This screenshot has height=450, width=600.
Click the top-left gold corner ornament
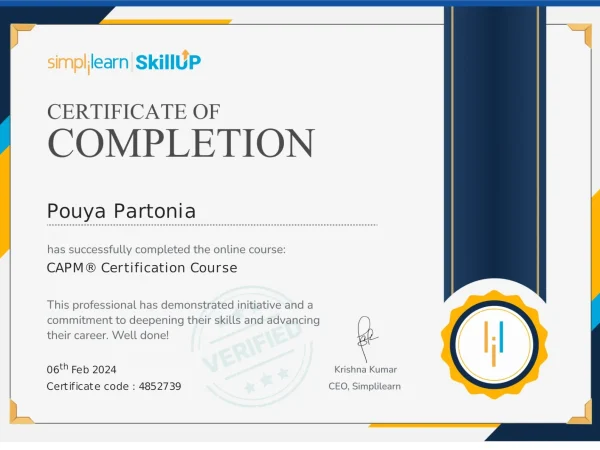point(22,36)
